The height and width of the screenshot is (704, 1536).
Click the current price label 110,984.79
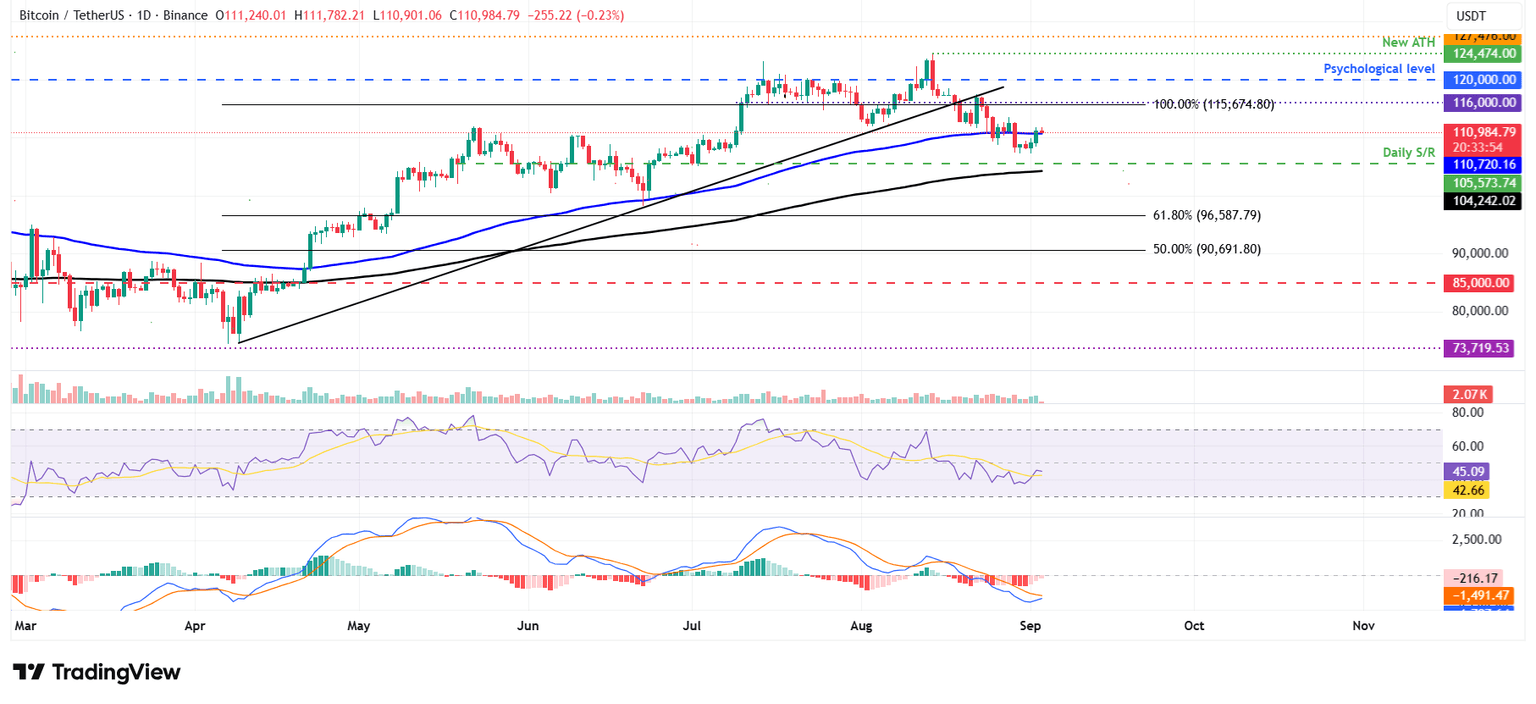[x=1484, y=132]
